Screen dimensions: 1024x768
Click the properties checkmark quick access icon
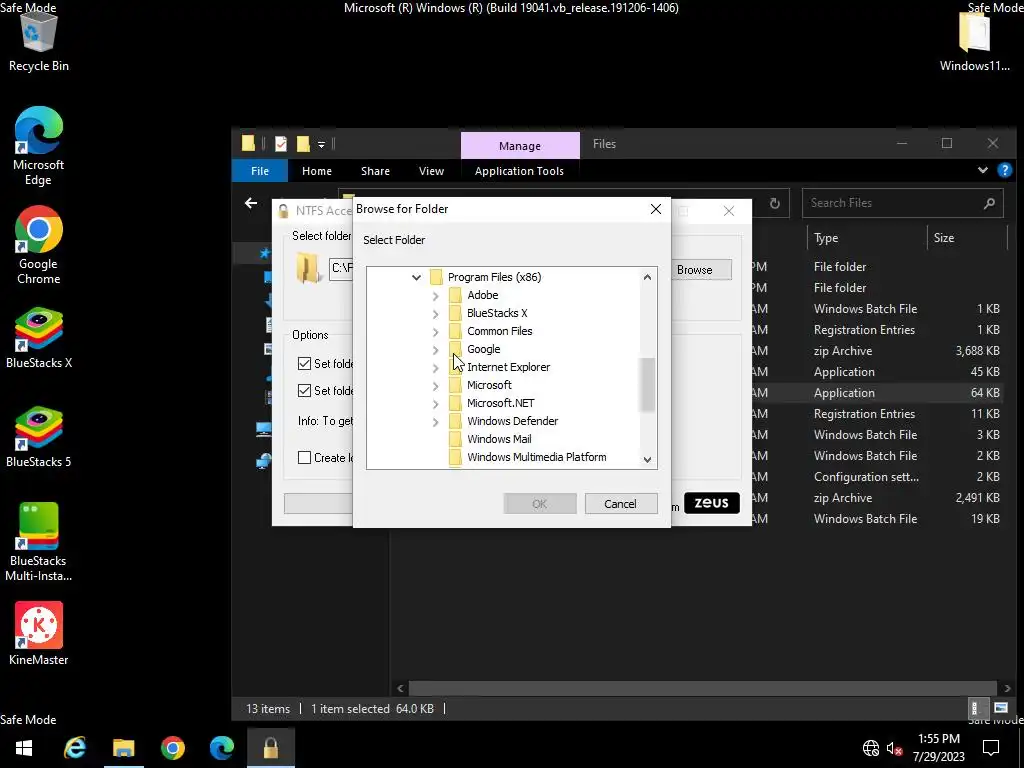281,144
